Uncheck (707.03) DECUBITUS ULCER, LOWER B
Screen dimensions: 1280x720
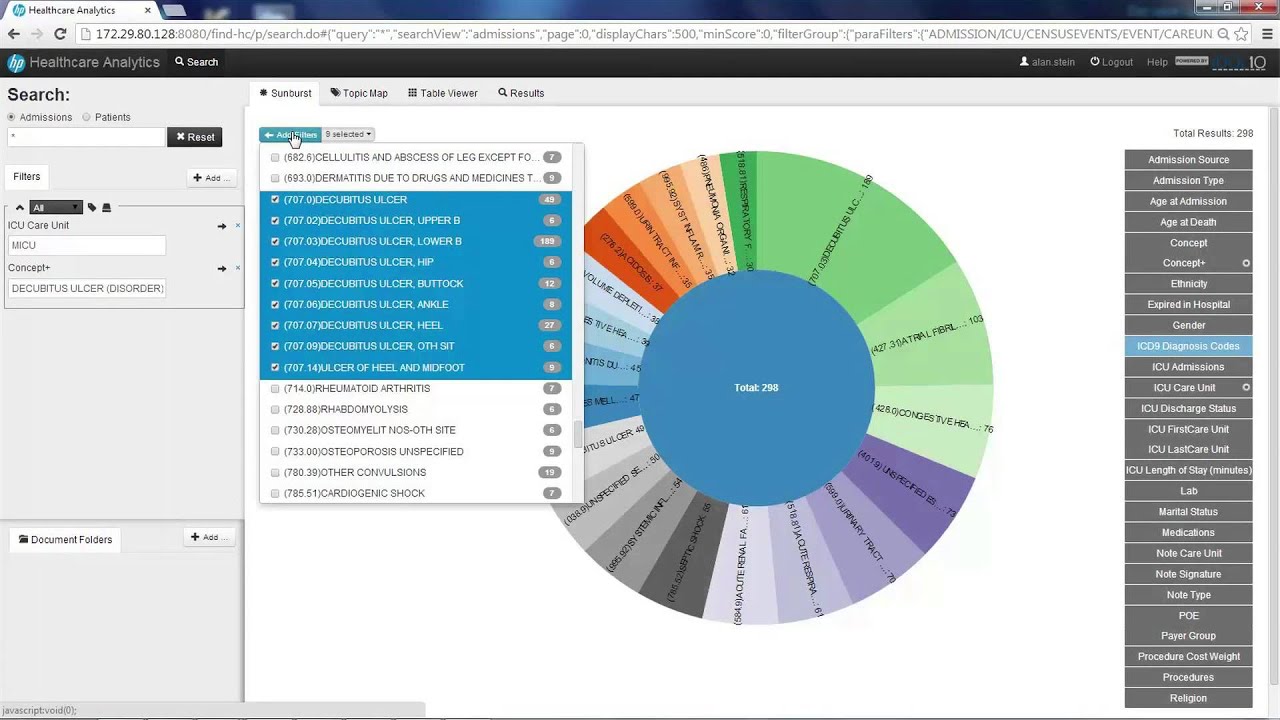pos(275,241)
